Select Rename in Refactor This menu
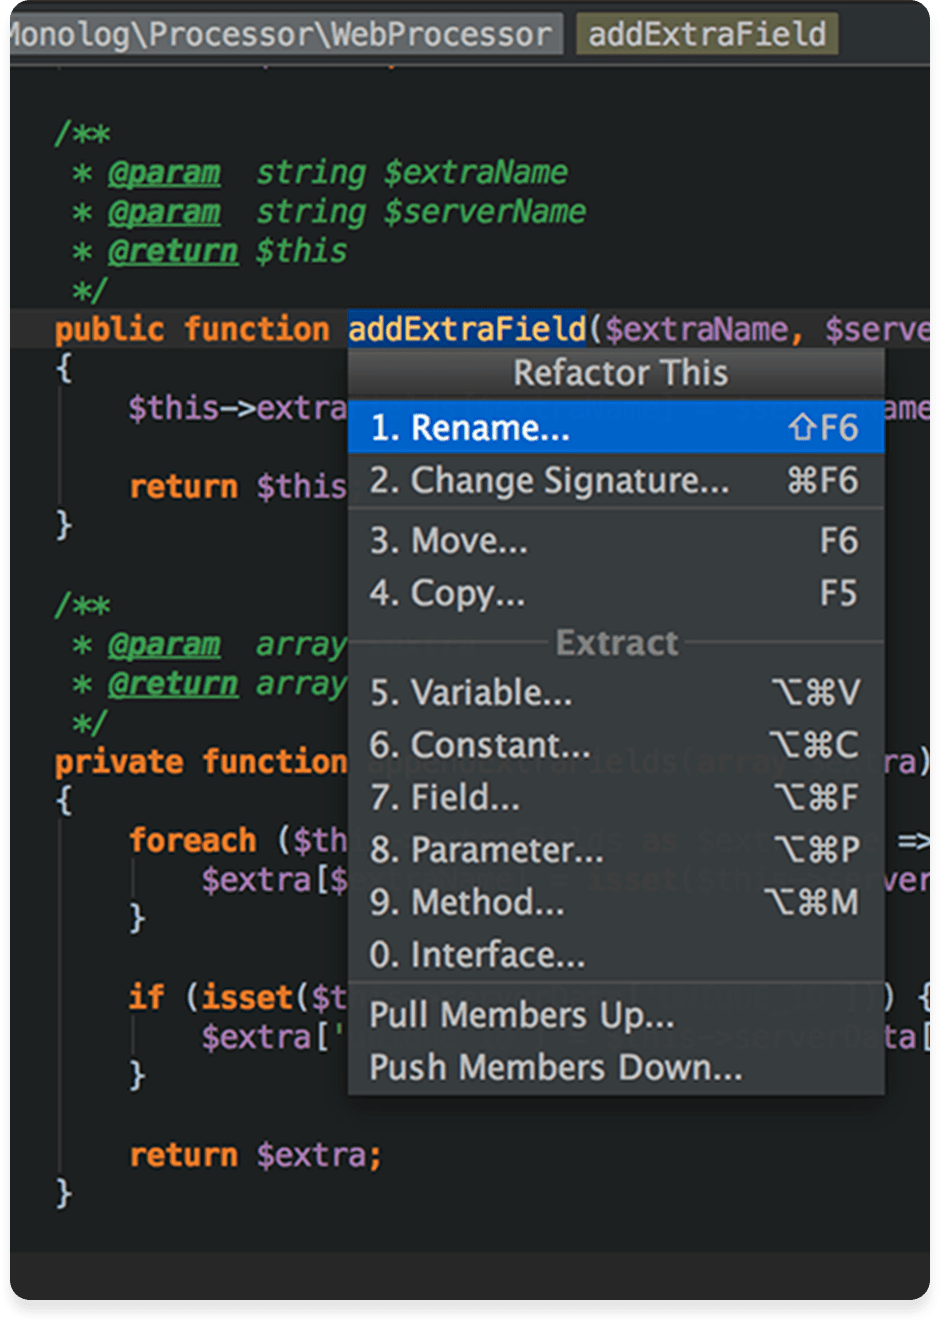The image size is (940, 1322). tap(616, 427)
